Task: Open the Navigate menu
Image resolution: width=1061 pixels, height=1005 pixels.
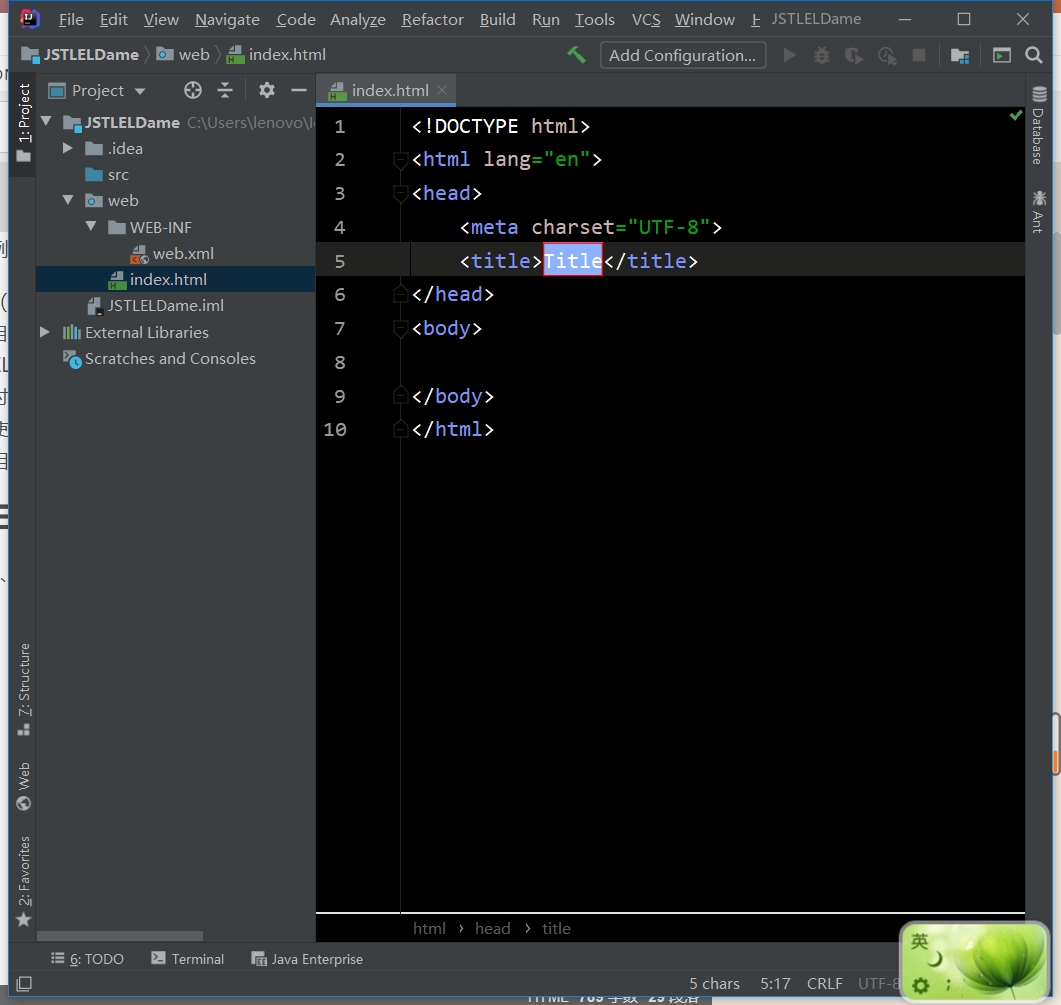Action: coord(227,20)
